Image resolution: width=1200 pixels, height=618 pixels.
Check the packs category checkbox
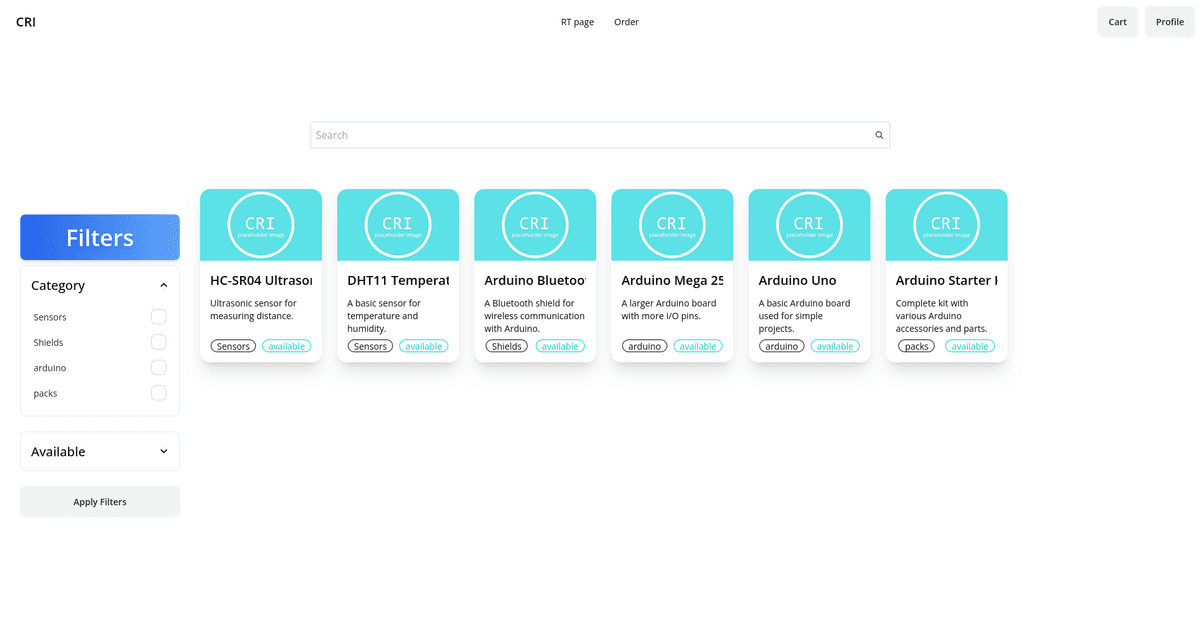pyautogui.click(x=158, y=393)
